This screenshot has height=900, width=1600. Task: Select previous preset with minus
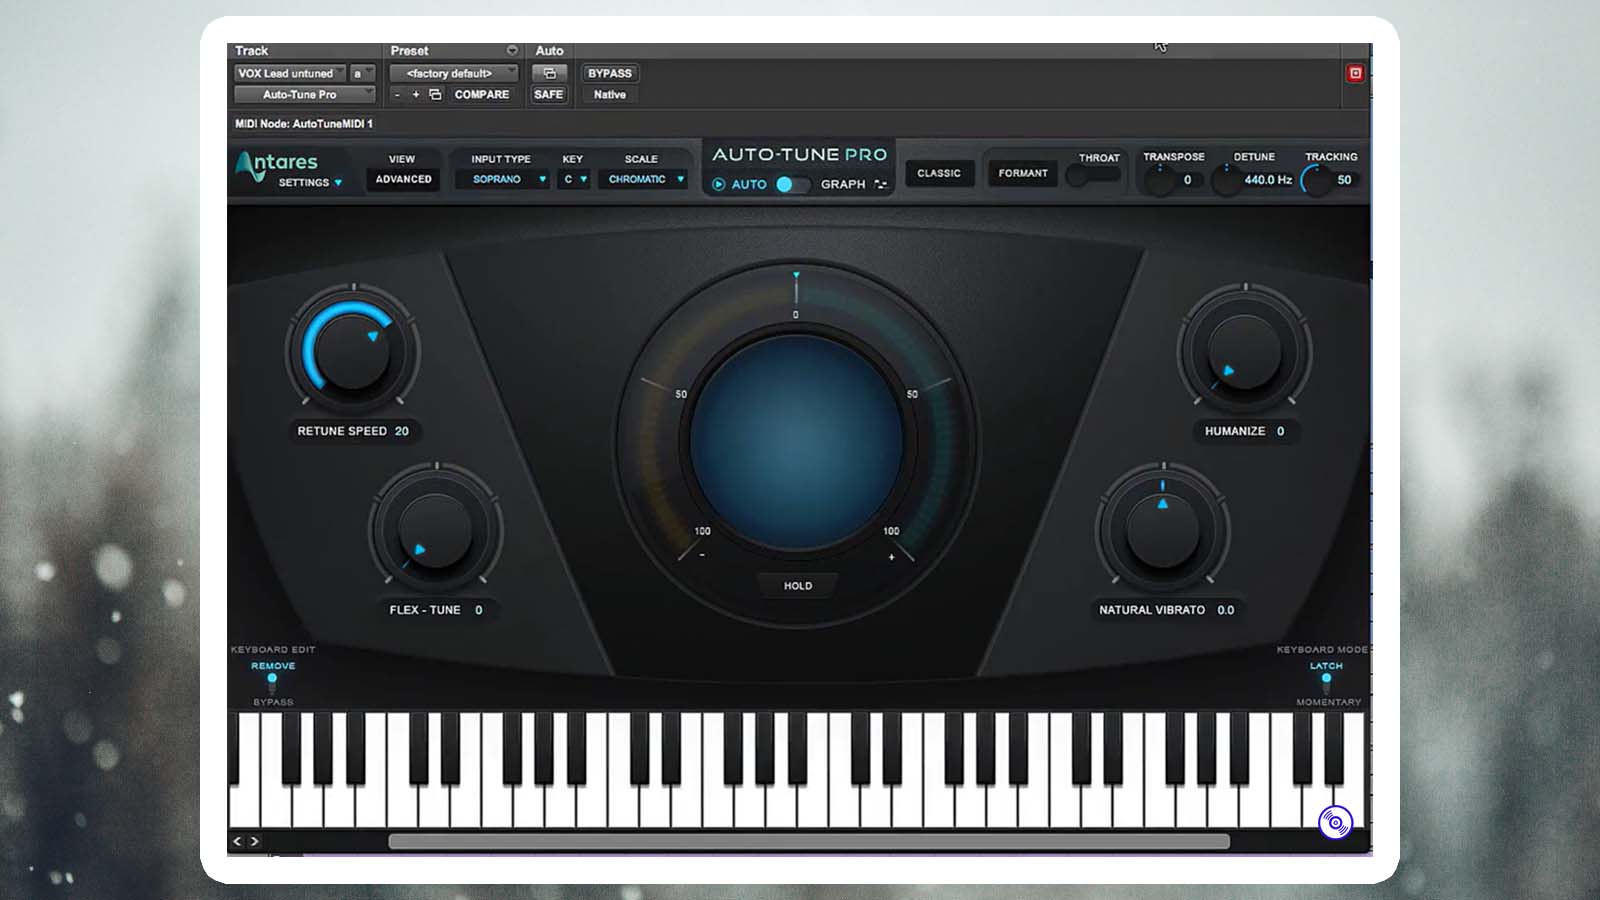(397, 95)
